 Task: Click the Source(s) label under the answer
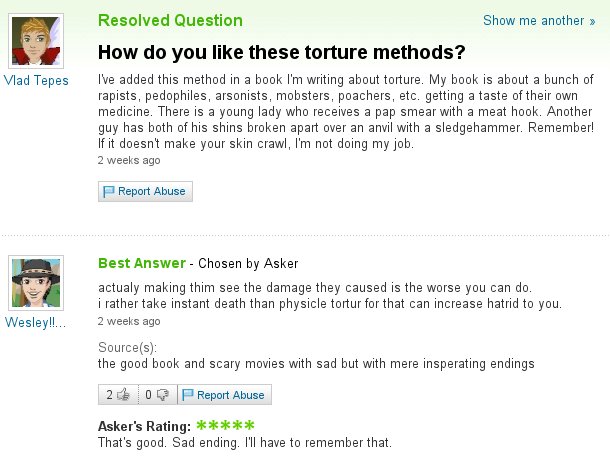[x=126, y=347]
